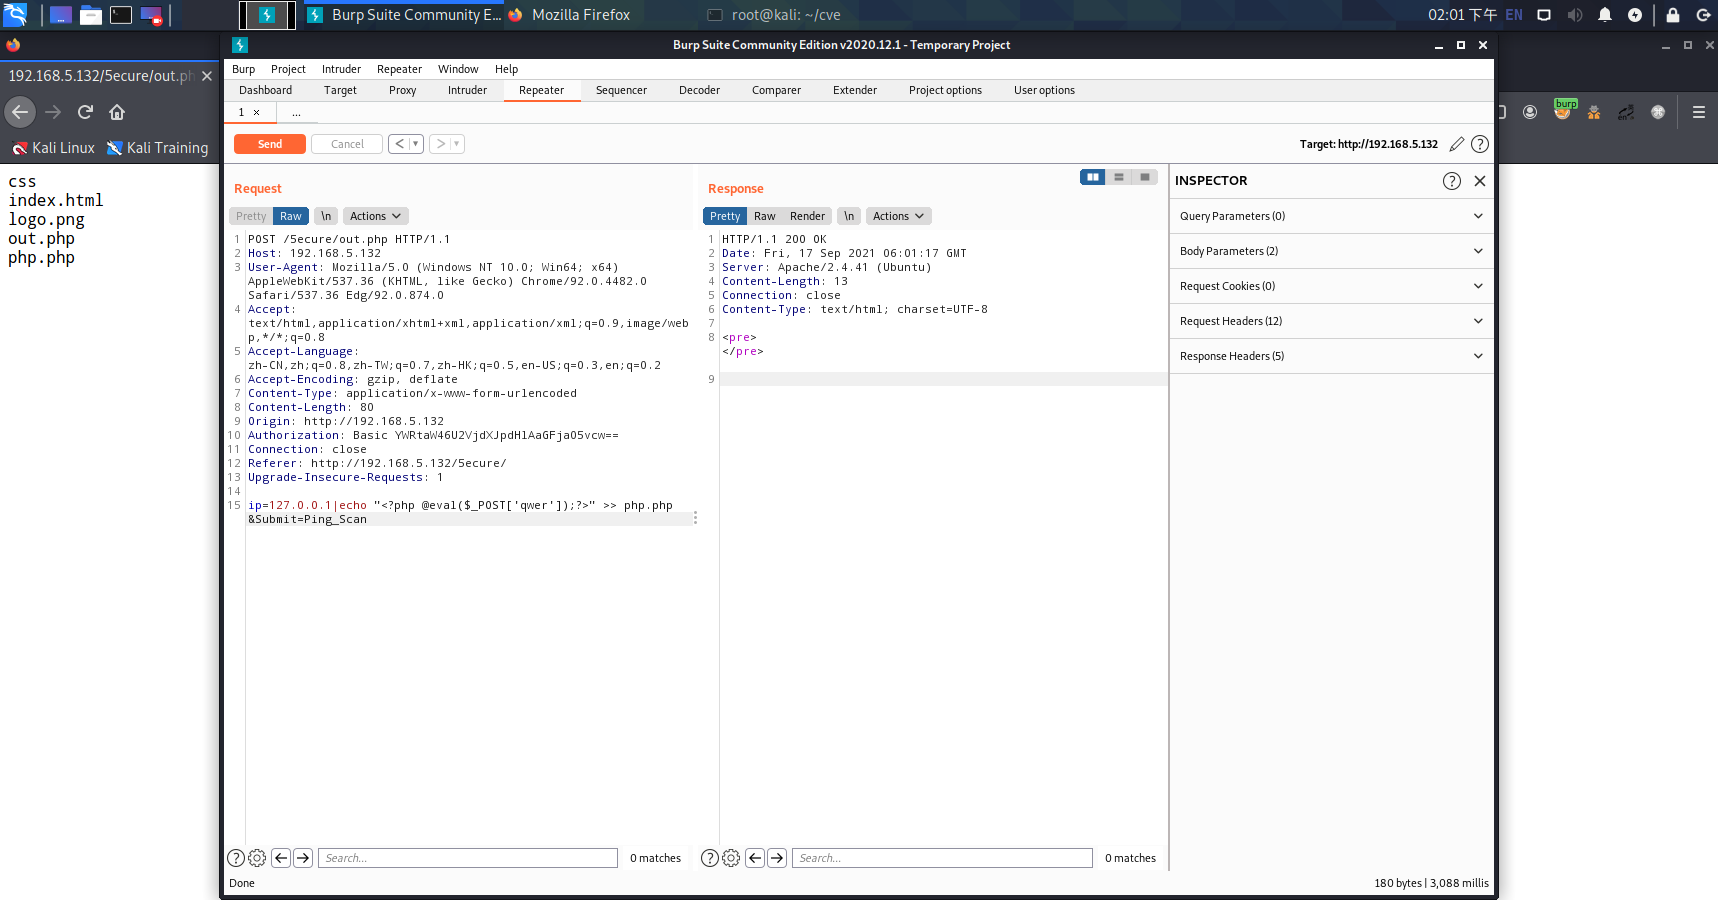Switch to Decoder tab
This screenshot has height=900, width=1718.
click(x=699, y=90)
